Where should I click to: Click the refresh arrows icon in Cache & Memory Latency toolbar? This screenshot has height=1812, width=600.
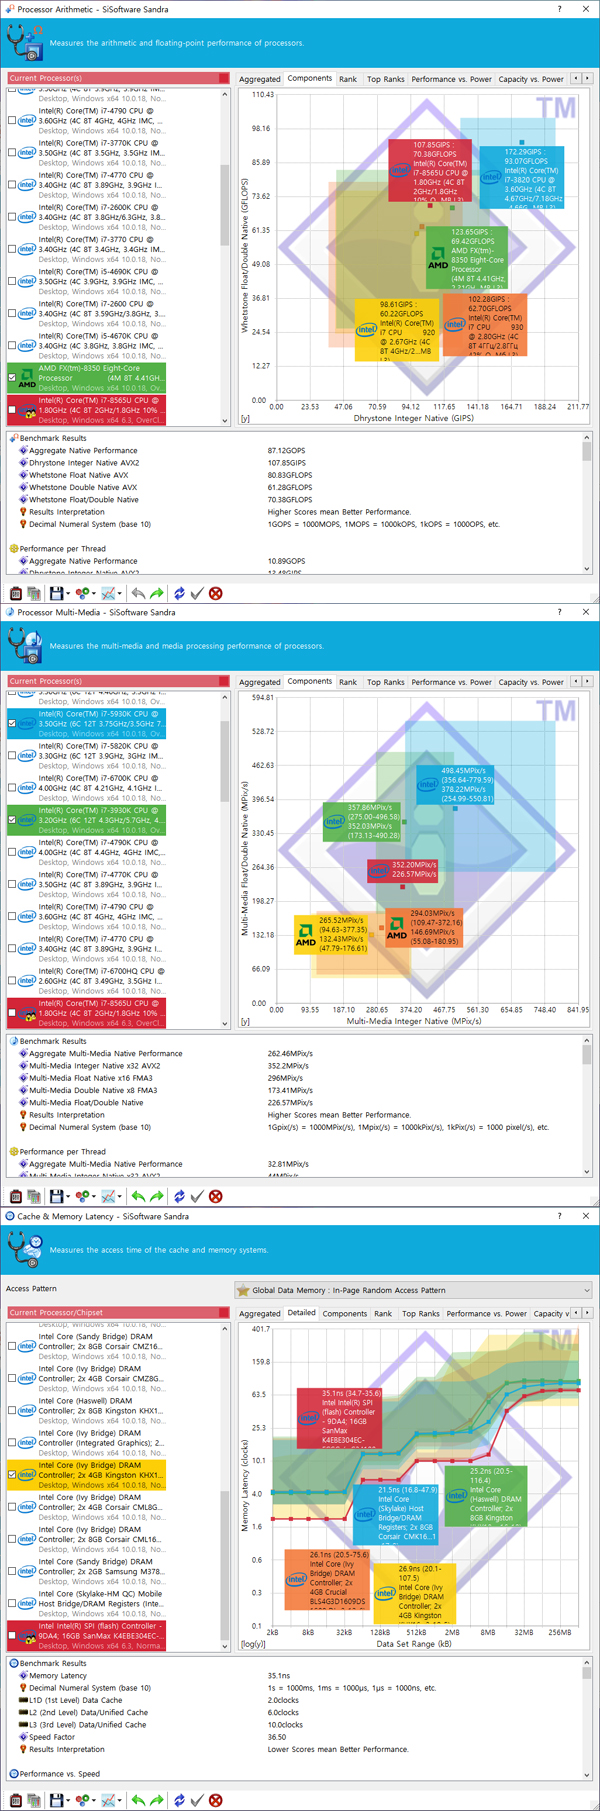coord(179,1800)
